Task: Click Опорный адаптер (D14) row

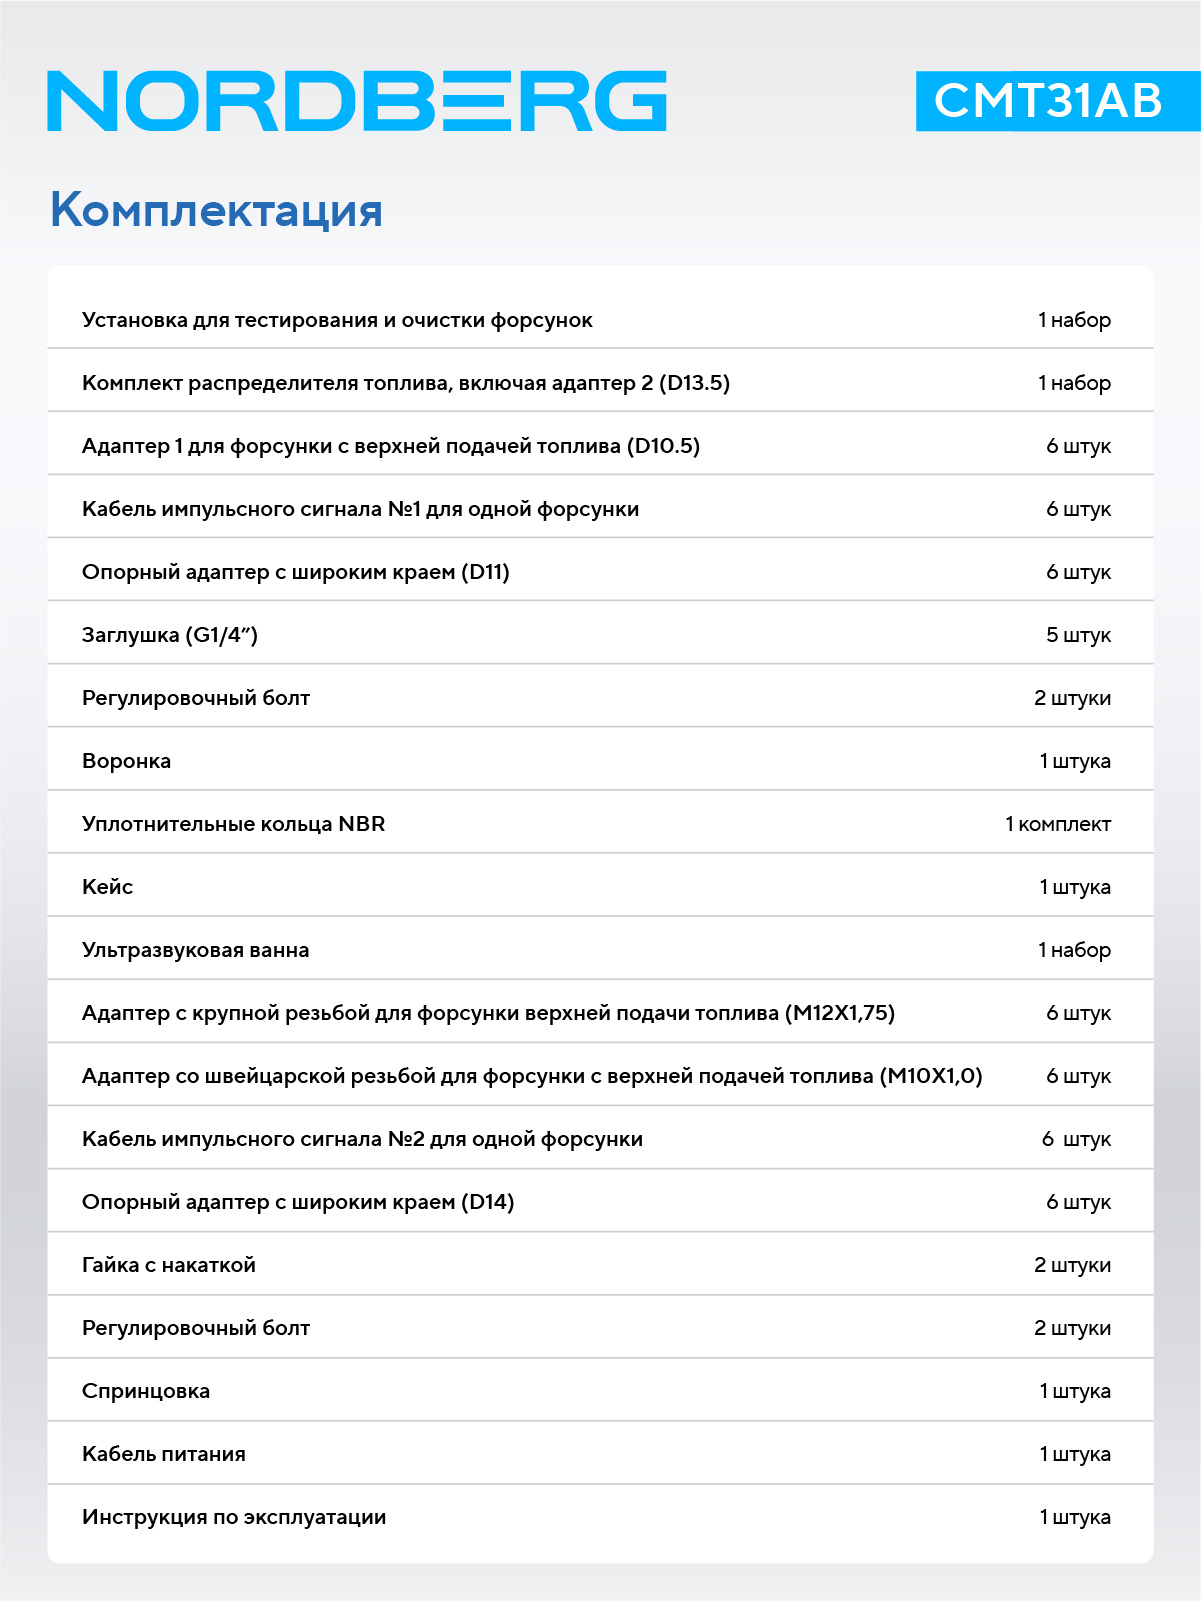Action: point(600,1202)
